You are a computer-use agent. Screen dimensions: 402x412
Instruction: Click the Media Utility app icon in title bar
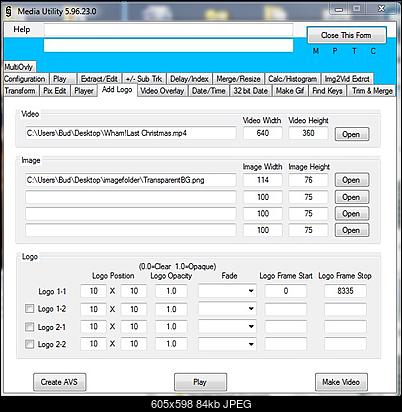coord(9,11)
